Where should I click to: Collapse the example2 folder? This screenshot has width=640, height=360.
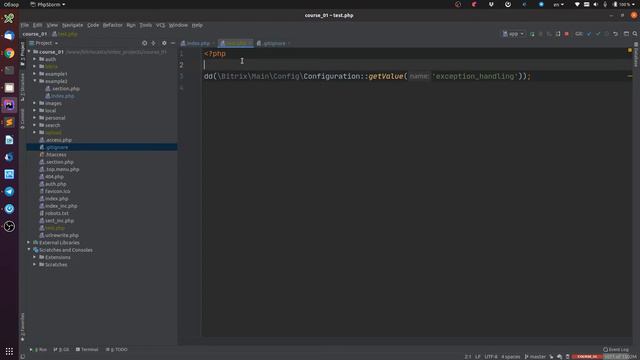point(35,81)
